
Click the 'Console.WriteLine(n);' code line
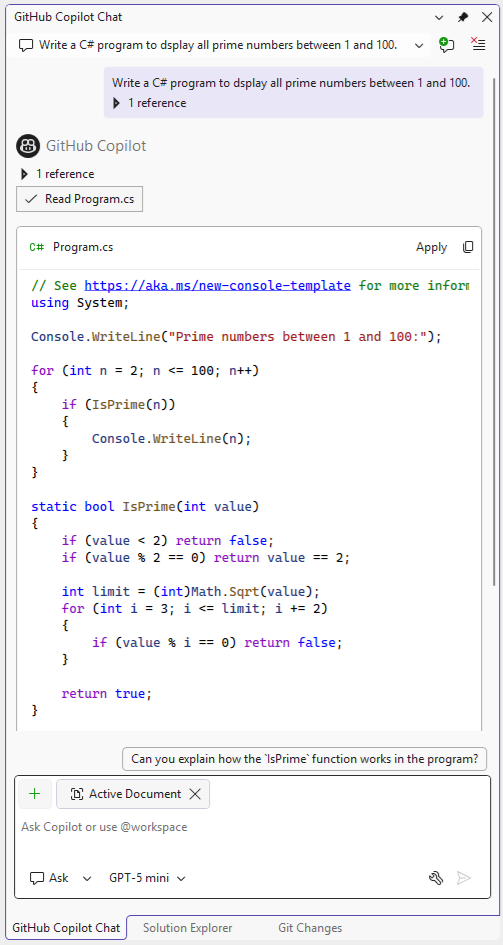(171, 439)
